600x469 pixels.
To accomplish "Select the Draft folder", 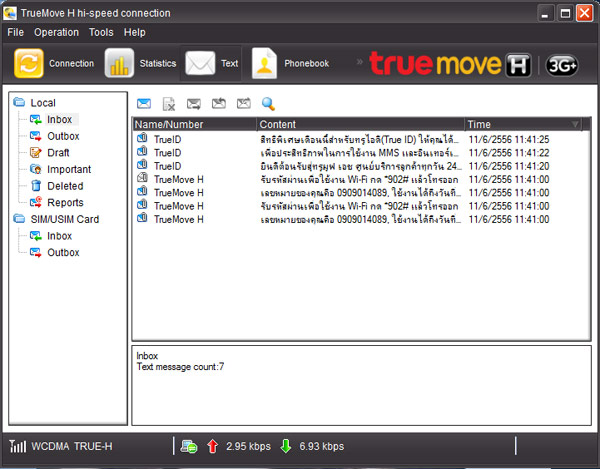I will pyautogui.click(x=58, y=153).
